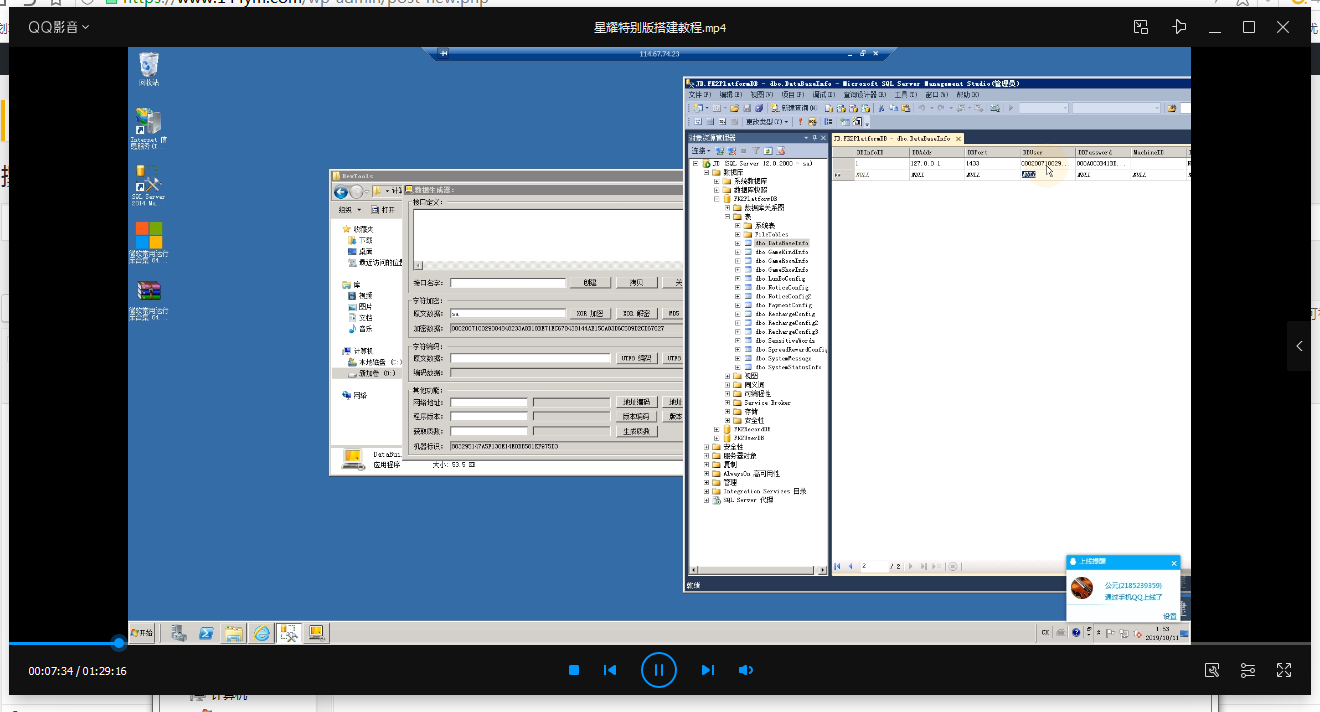The image size is (1320, 712).
Task: Seek using the video progress bar handle
Action: coord(119,643)
